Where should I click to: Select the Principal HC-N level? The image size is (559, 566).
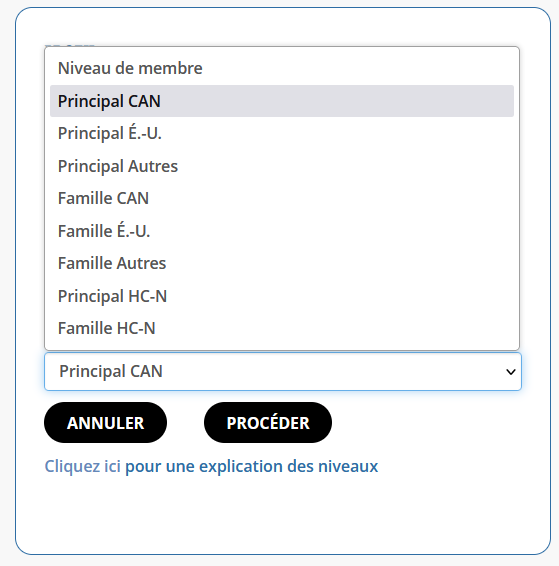point(282,296)
